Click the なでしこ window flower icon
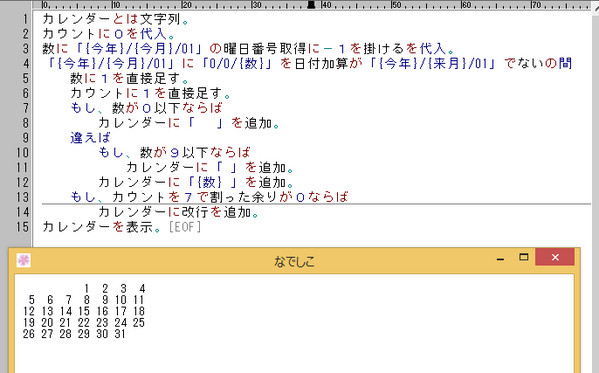The image size is (599, 373). click(x=24, y=260)
